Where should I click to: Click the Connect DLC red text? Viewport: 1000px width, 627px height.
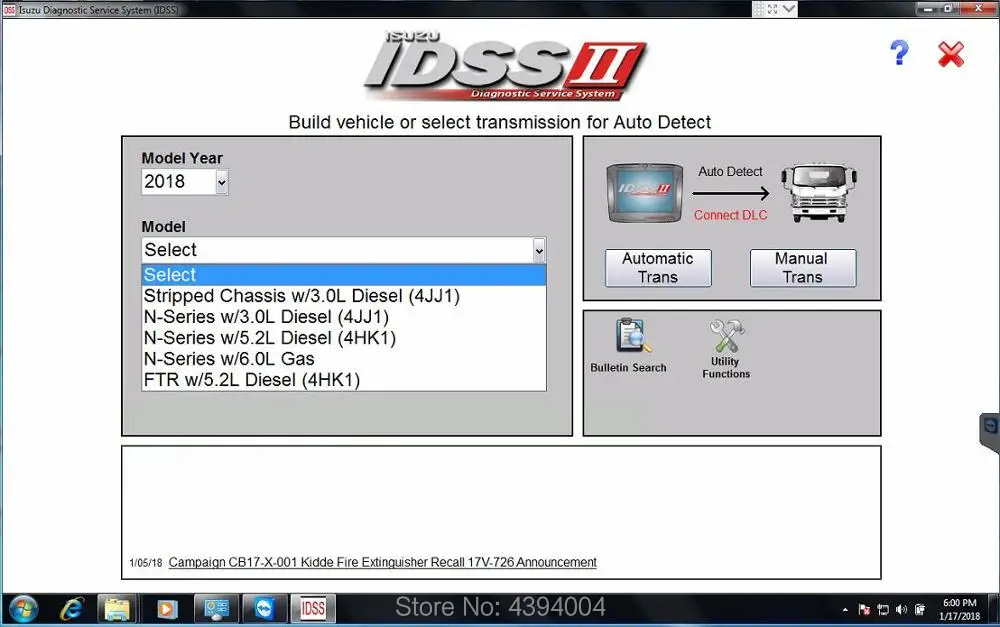pos(730,216)
